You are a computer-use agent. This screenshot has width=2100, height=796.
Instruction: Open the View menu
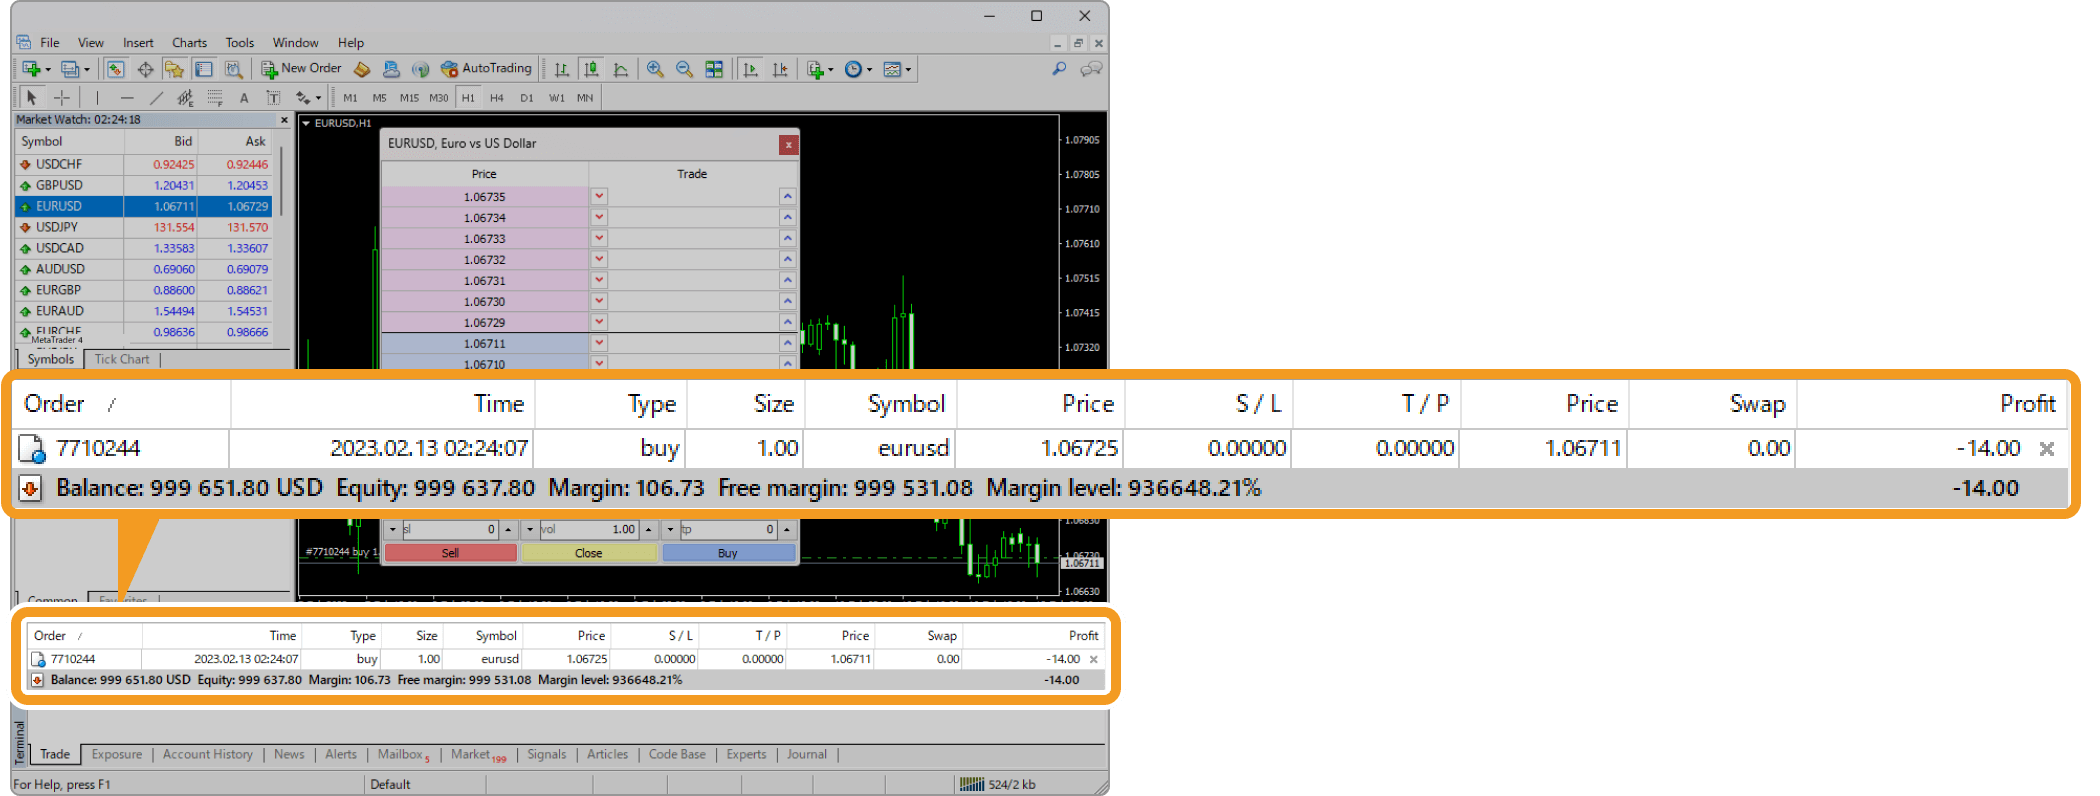[x=91, y=43]
